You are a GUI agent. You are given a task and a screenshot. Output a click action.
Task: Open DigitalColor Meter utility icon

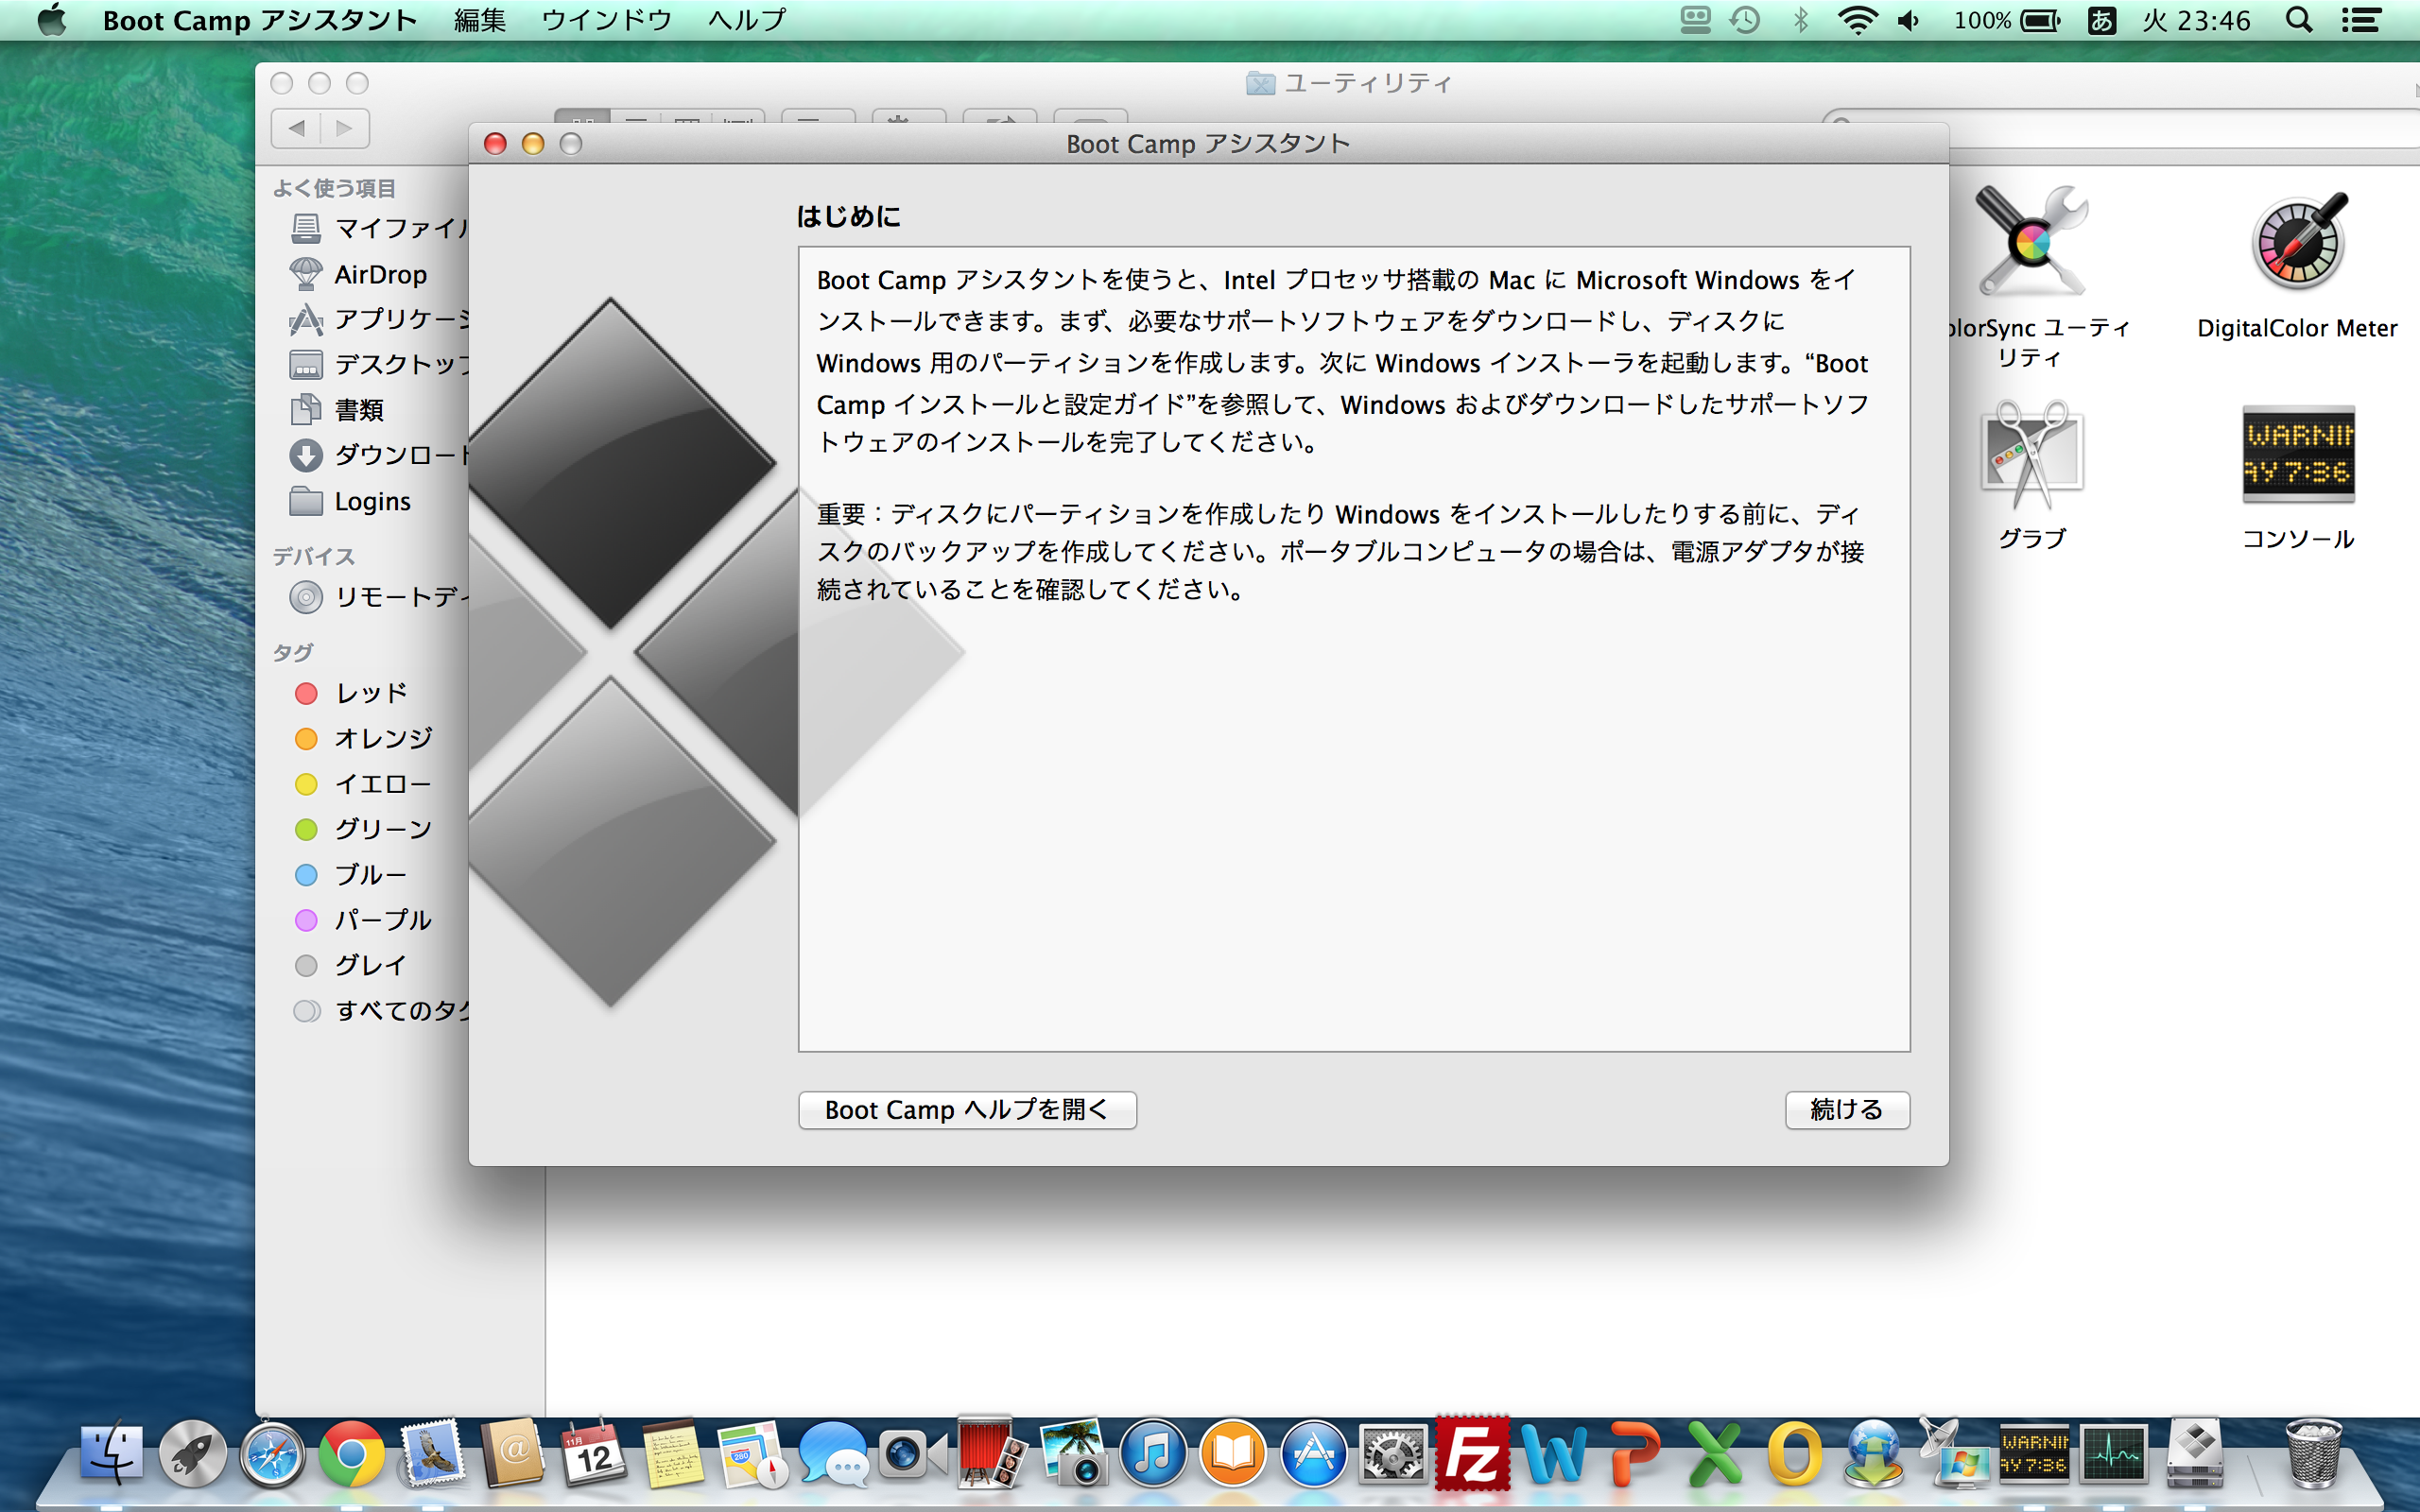[2296, 244]
